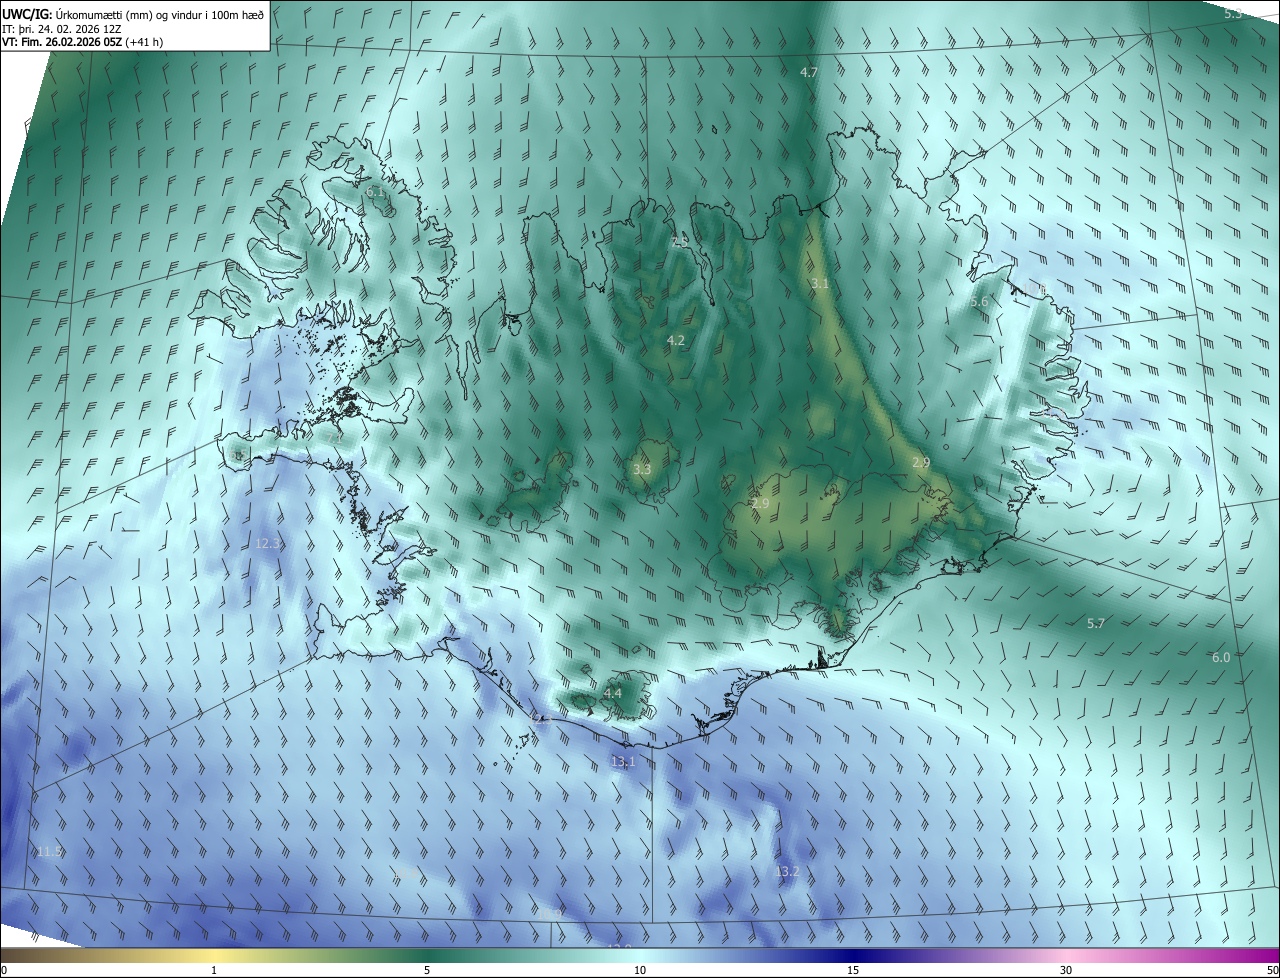
Task: Select the valid time line 'VT: Fim. 26.02.2026 05Z (+41 h)'
Action: click(83, 42)
